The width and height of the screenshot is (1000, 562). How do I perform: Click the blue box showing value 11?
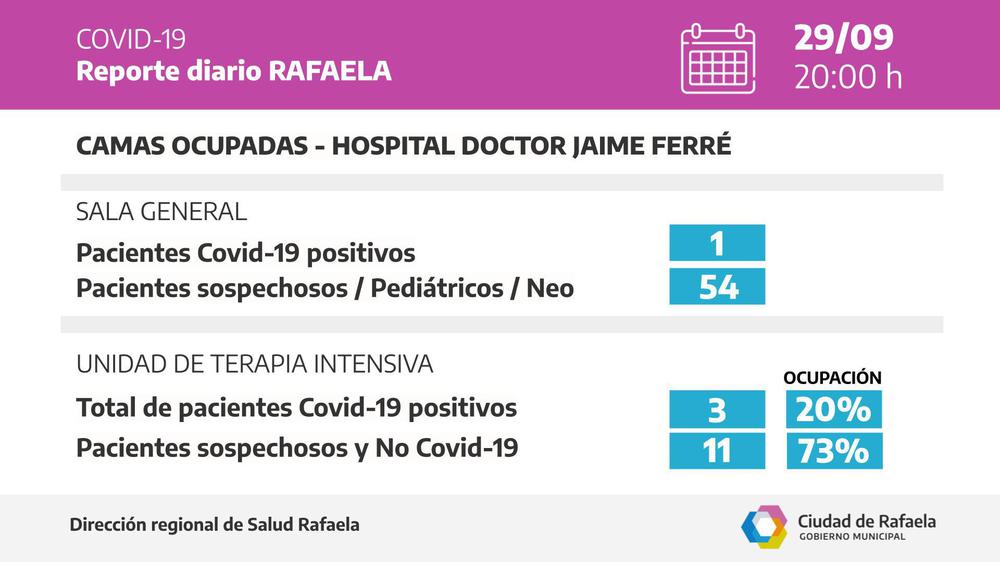[x=717, y=451]
